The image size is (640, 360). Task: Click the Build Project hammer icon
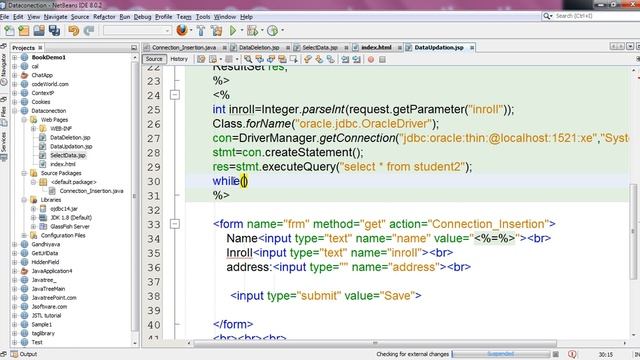pyautogui.click(x=201, y=31)
